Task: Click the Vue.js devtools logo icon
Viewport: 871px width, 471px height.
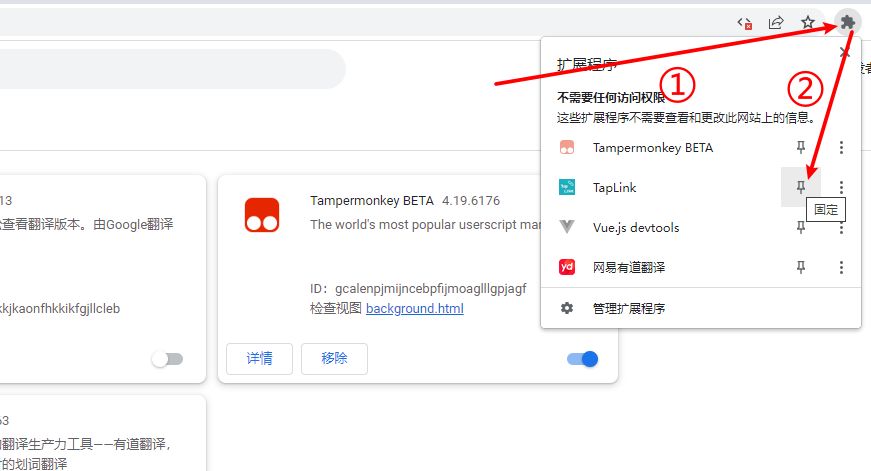Action: [x=567, y=227]
